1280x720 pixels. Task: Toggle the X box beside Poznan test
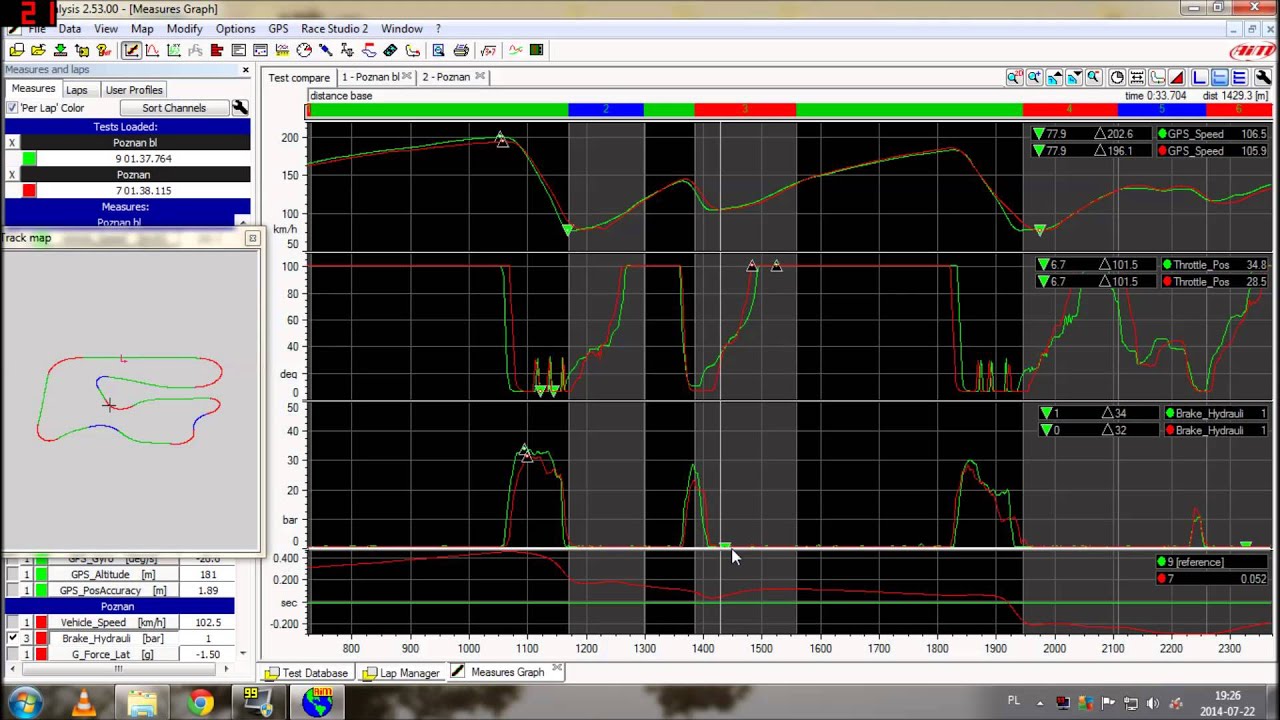(x=12, y=174)
